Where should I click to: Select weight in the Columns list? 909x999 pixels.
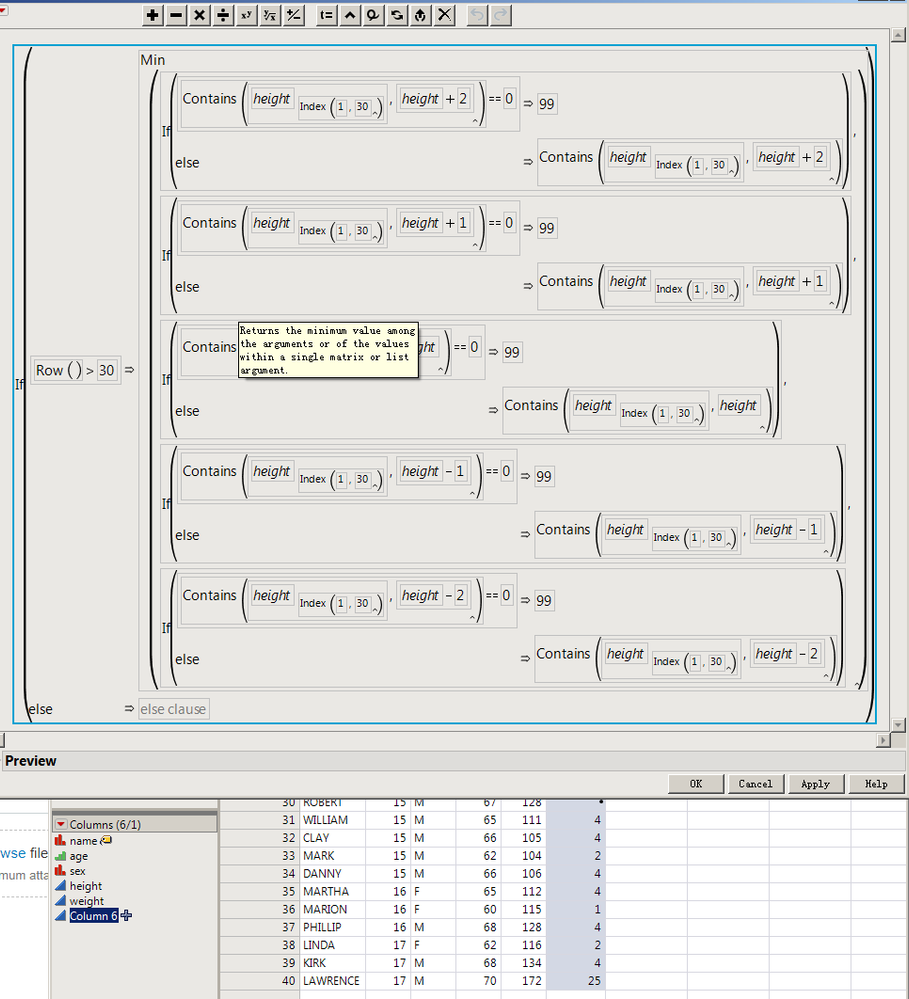pyautogui.click(x=87, y=901)
